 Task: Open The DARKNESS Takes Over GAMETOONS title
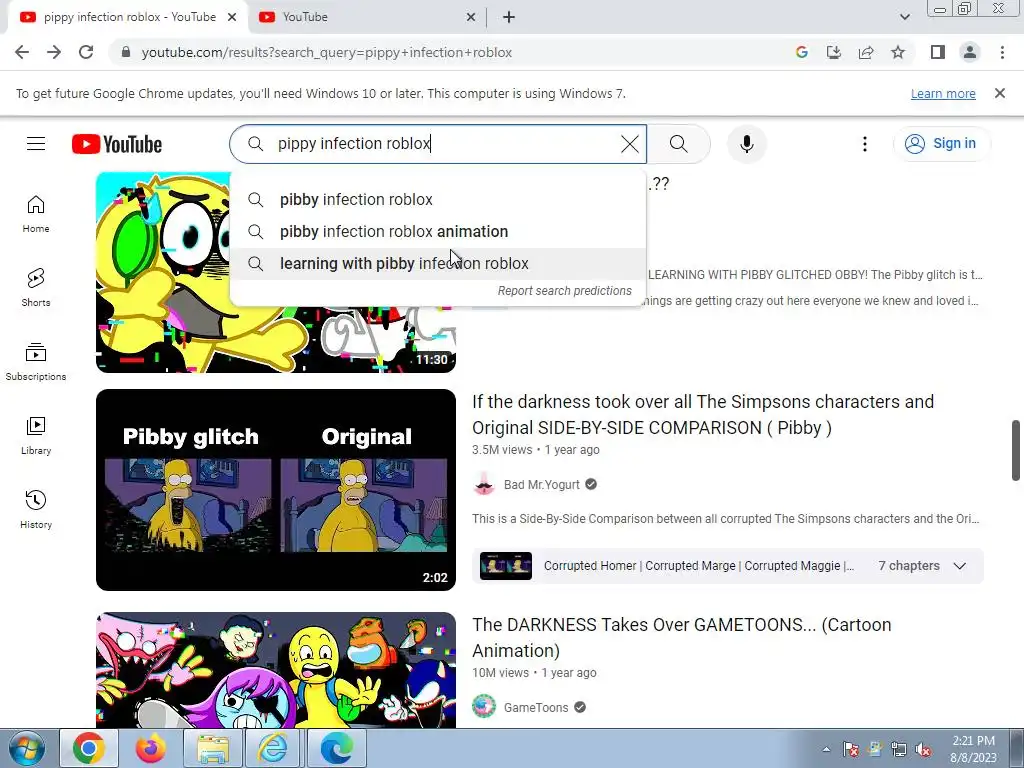(x=682, y=637)
